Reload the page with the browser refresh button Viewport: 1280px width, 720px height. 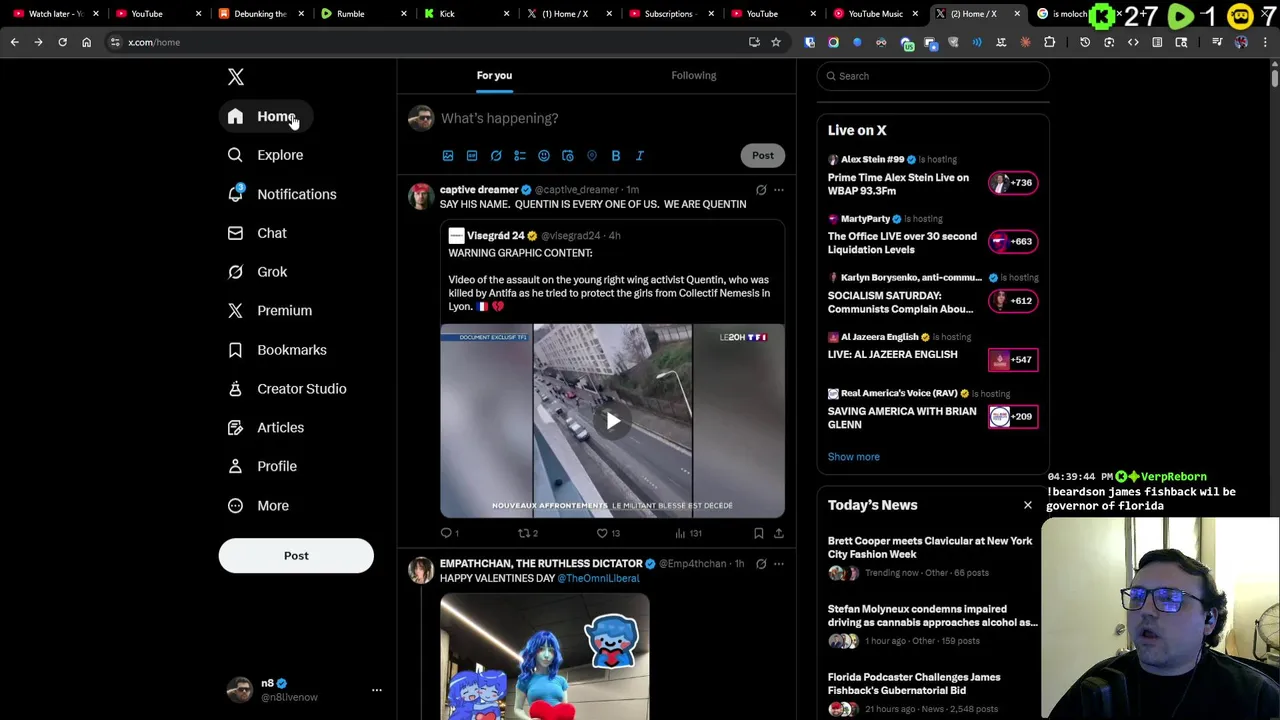coord(62,42)
